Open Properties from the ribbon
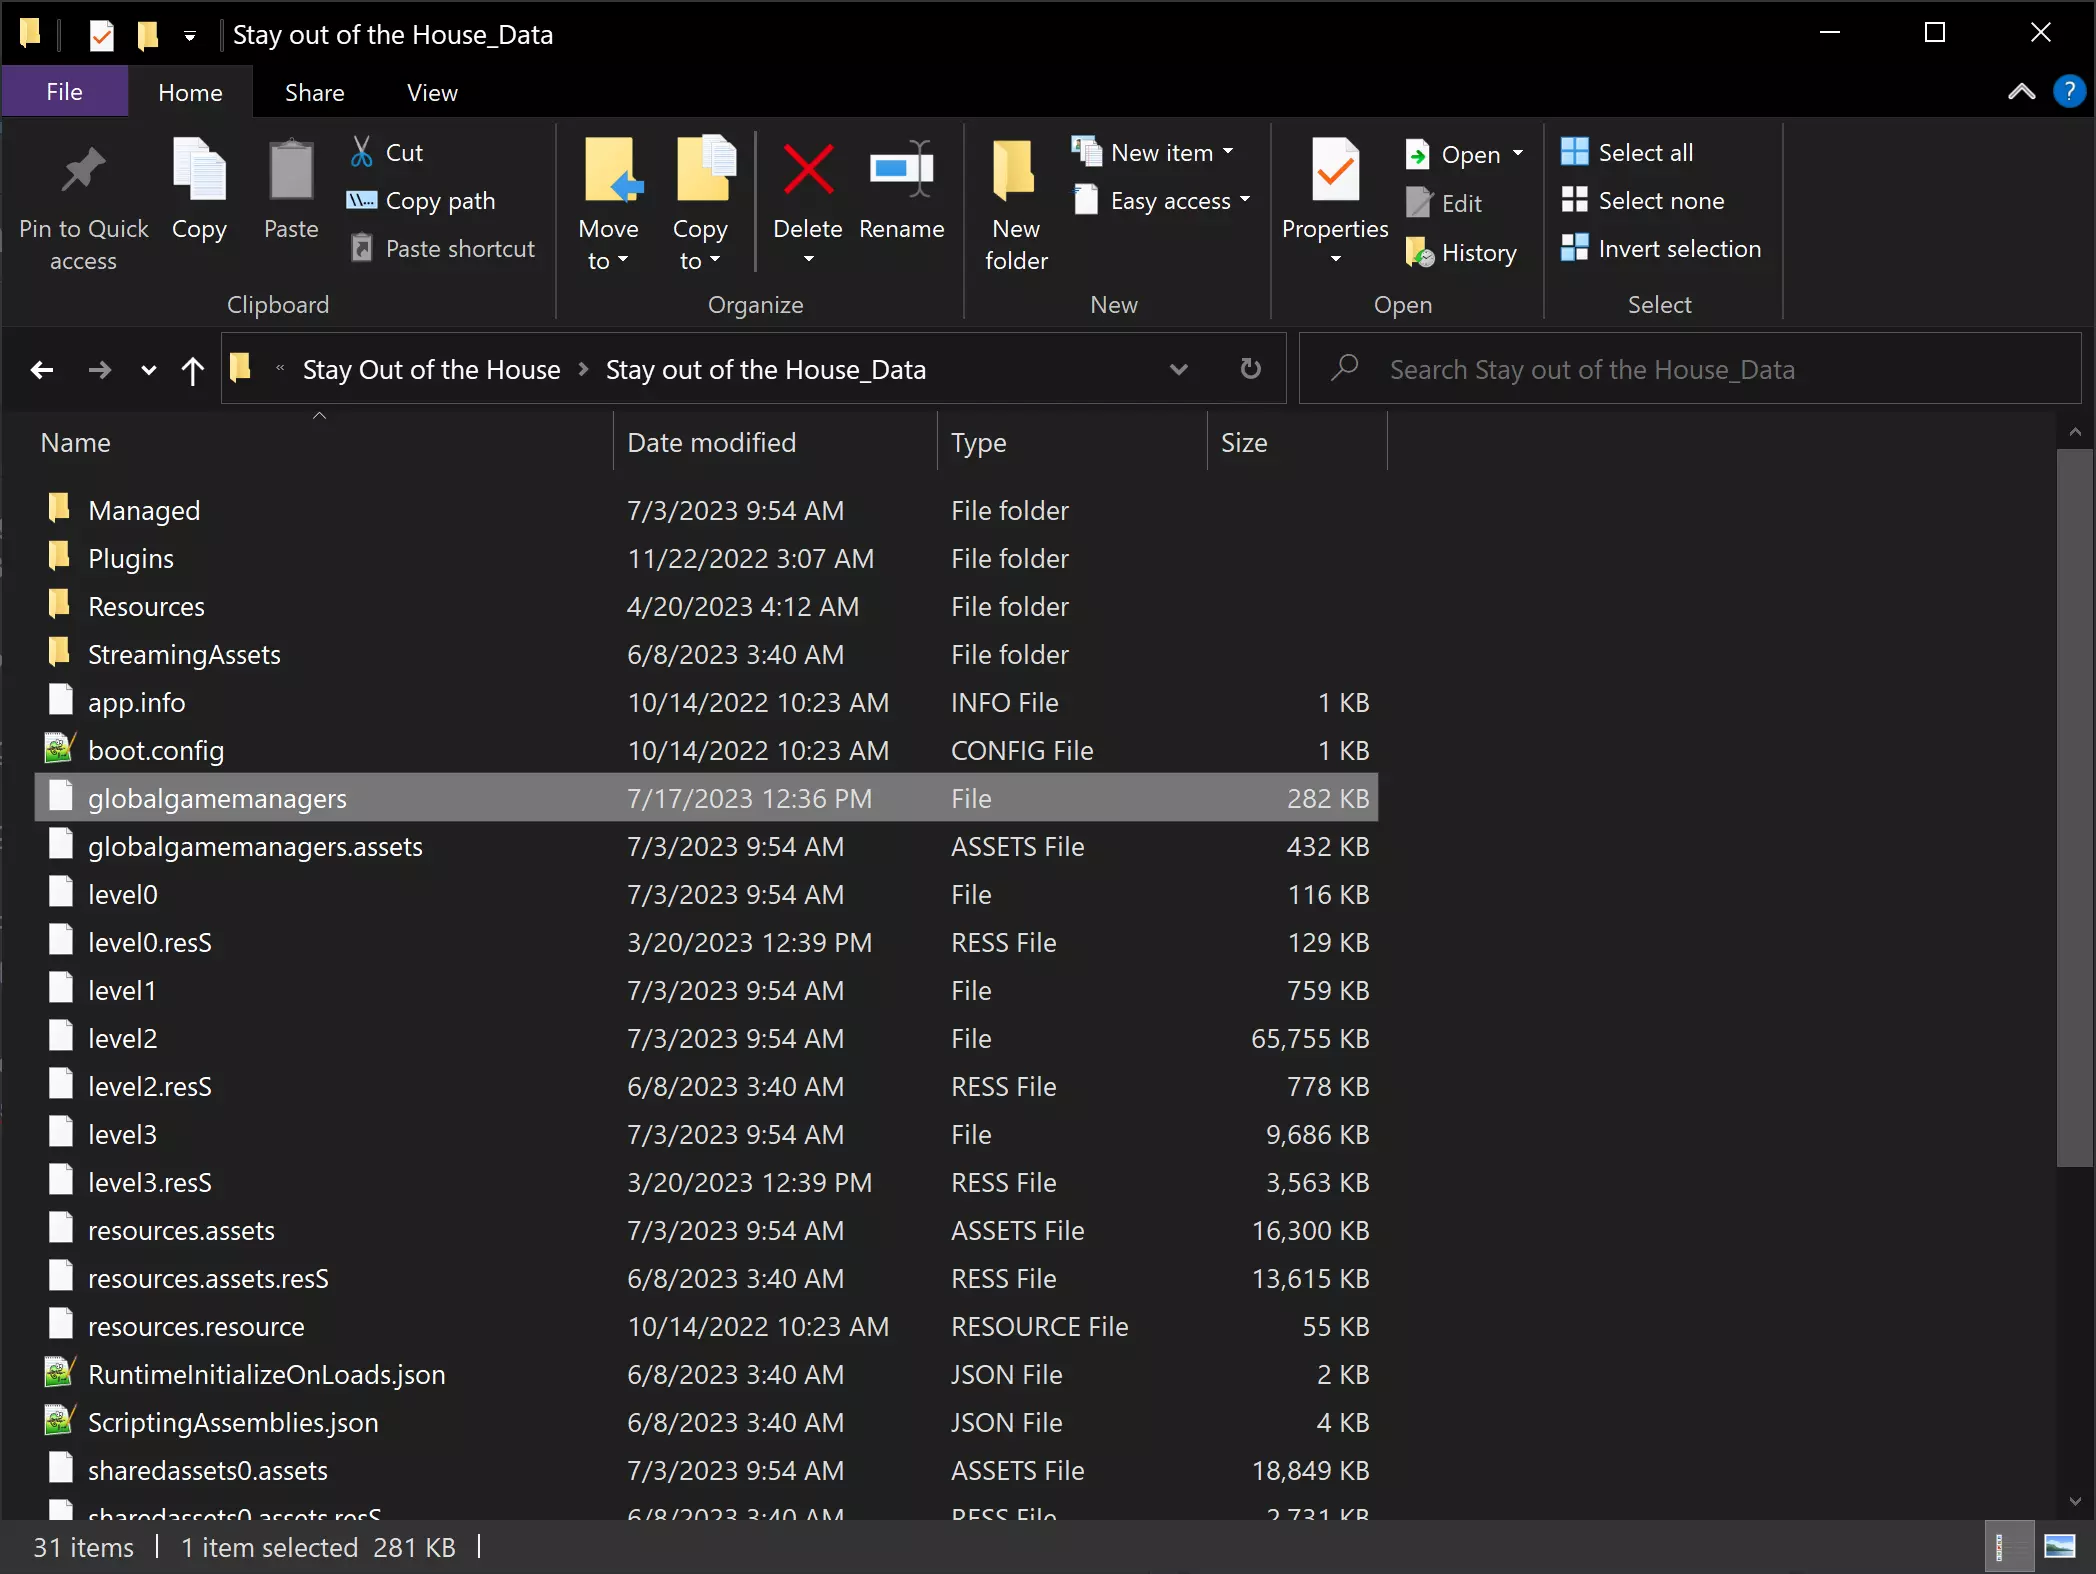 pyautogui.click(x=1334, y=171)
